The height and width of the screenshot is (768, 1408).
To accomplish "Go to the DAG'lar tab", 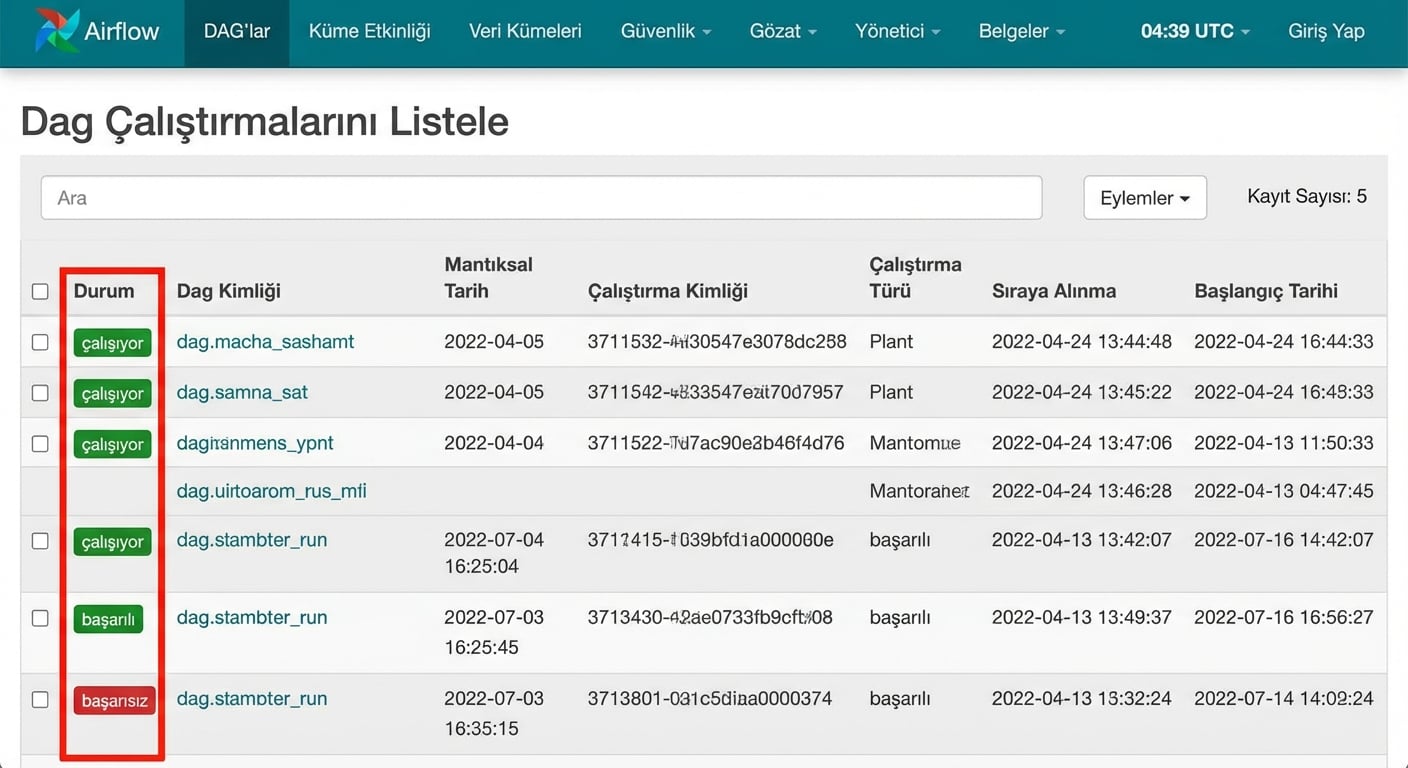I will click(x=237, y=31).
